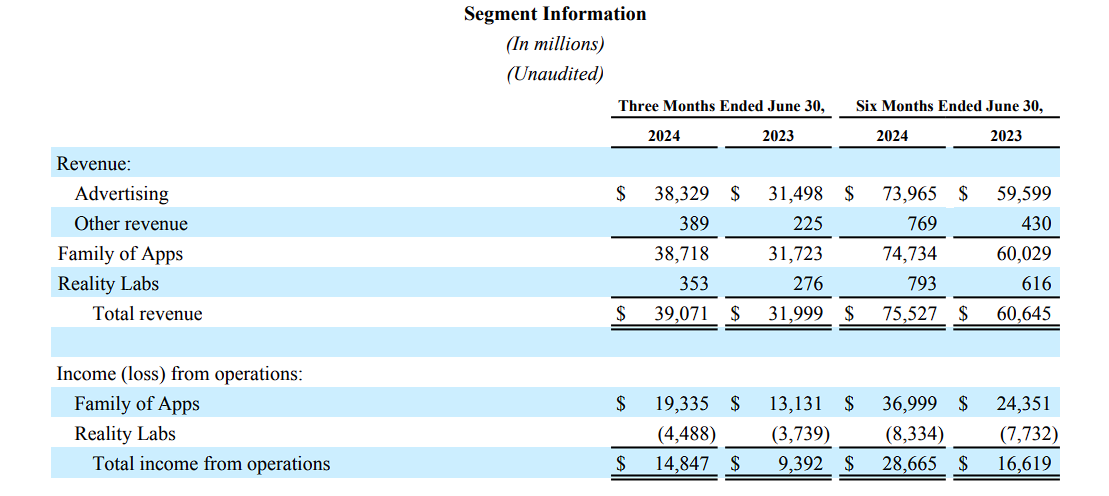Image resolution: width=1109 pixels, height=496 pixels.
Task: Click the "Total revenue" row label
Action: click(147, 313)
